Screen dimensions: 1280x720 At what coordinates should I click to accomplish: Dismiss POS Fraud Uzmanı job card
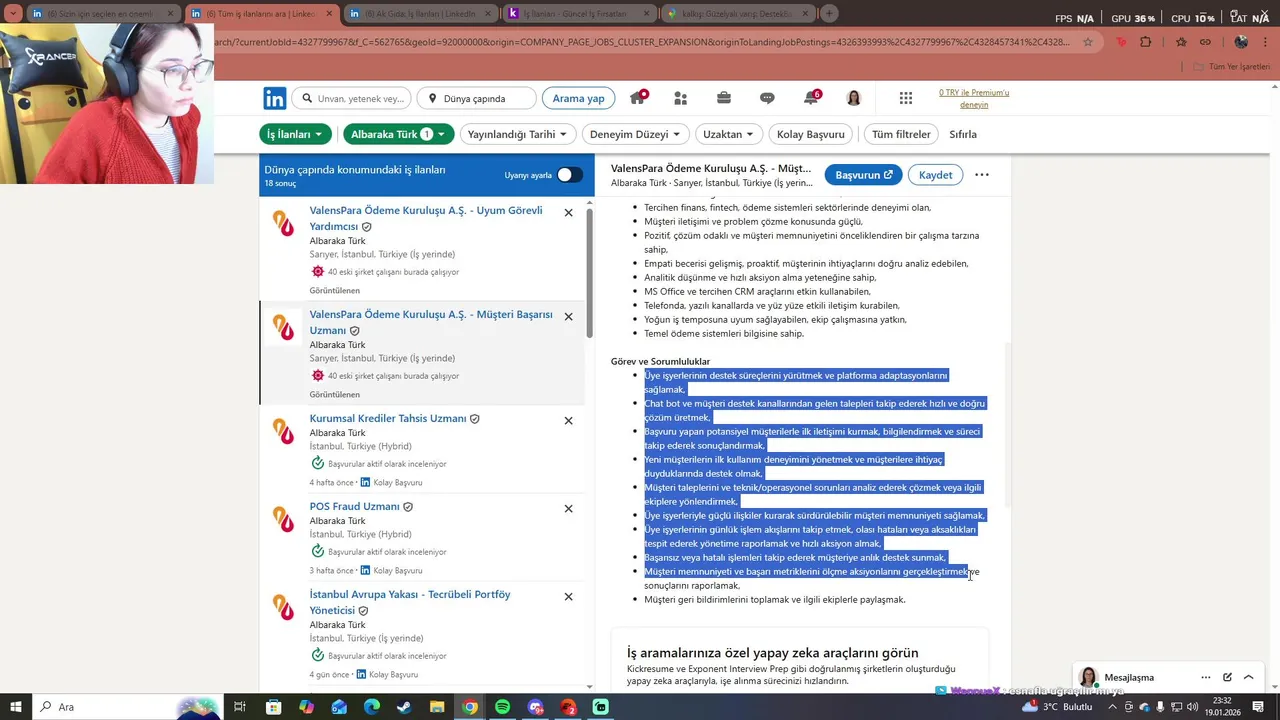coord(568,508)
